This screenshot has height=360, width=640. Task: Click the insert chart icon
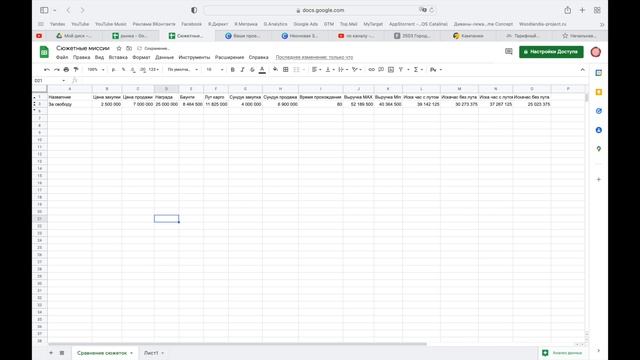tap(391, 70)
